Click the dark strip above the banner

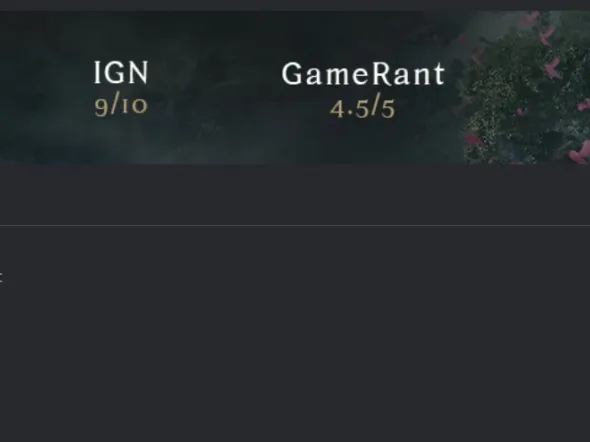(x=295, y=5)
